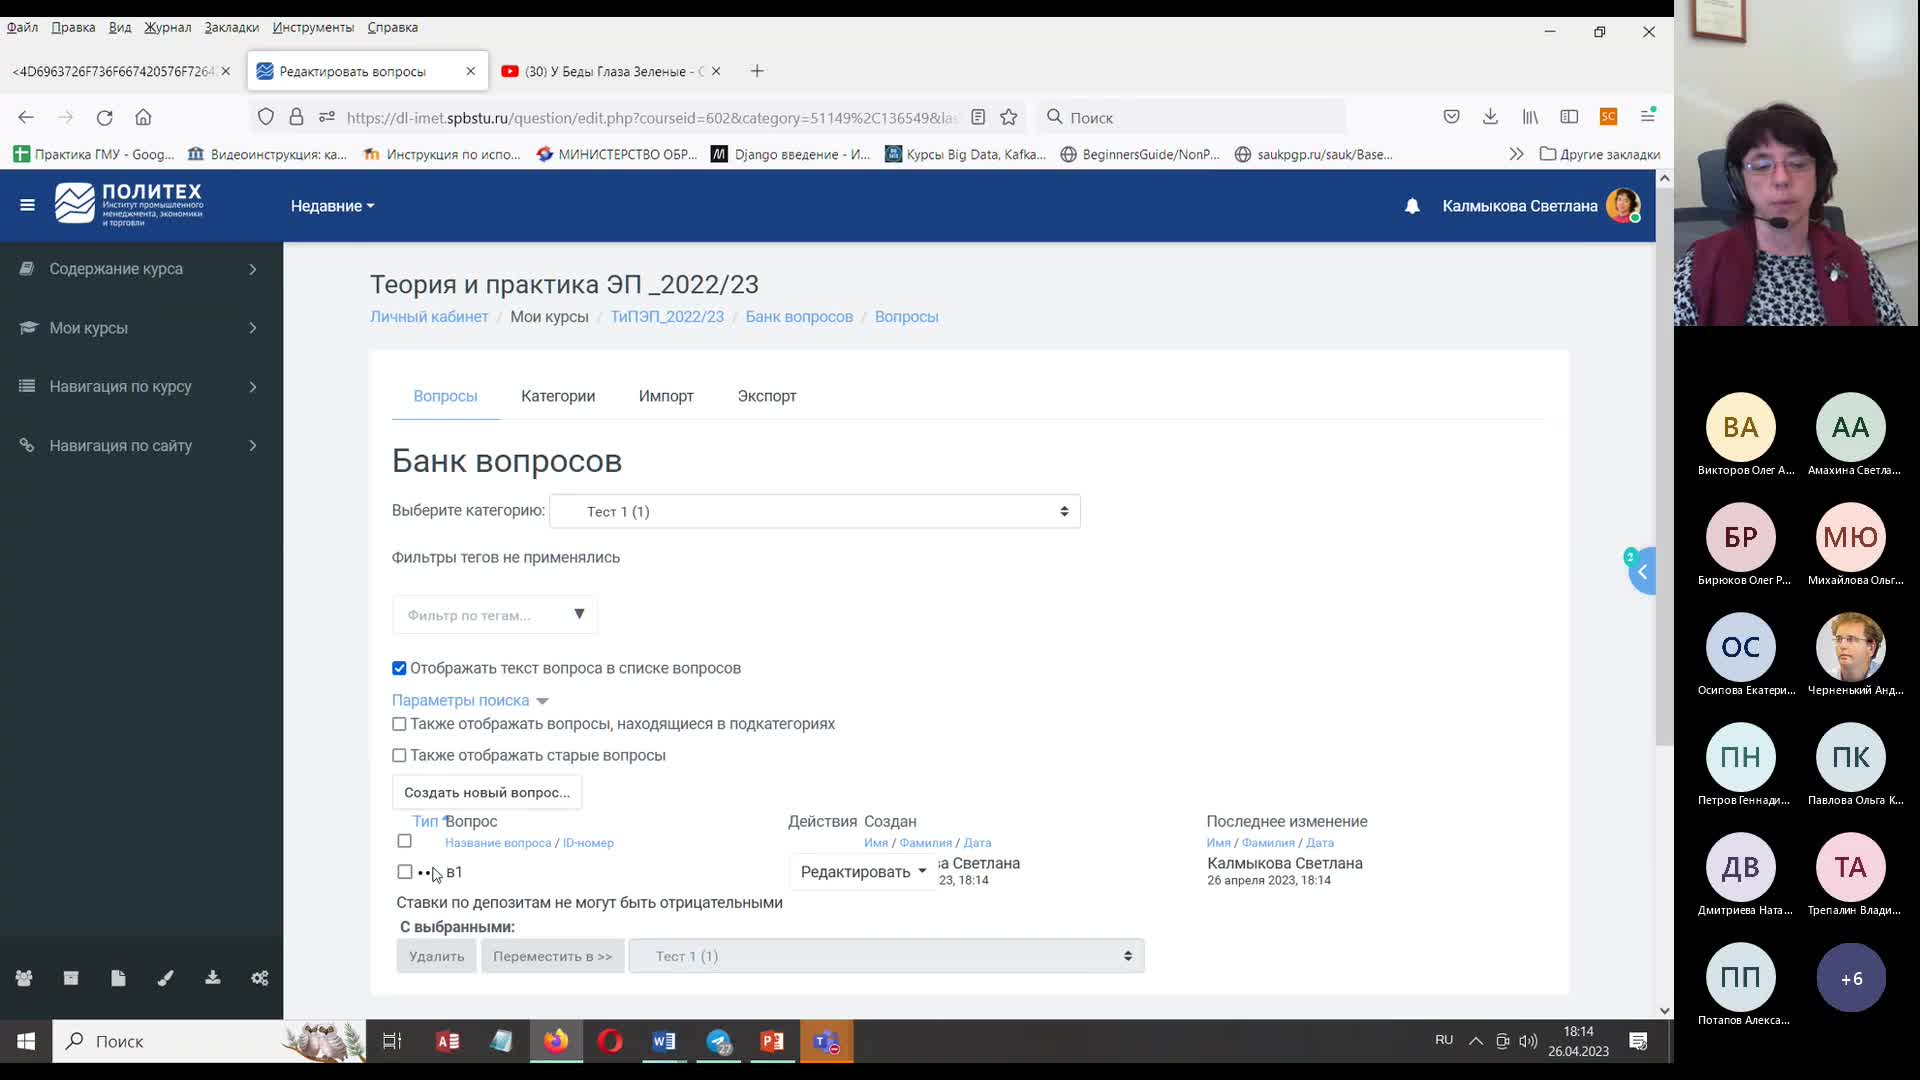The height and width of the screenshot is (1080, 1920).
Task: Click Создать новый вопрос button
Action: 487,792
